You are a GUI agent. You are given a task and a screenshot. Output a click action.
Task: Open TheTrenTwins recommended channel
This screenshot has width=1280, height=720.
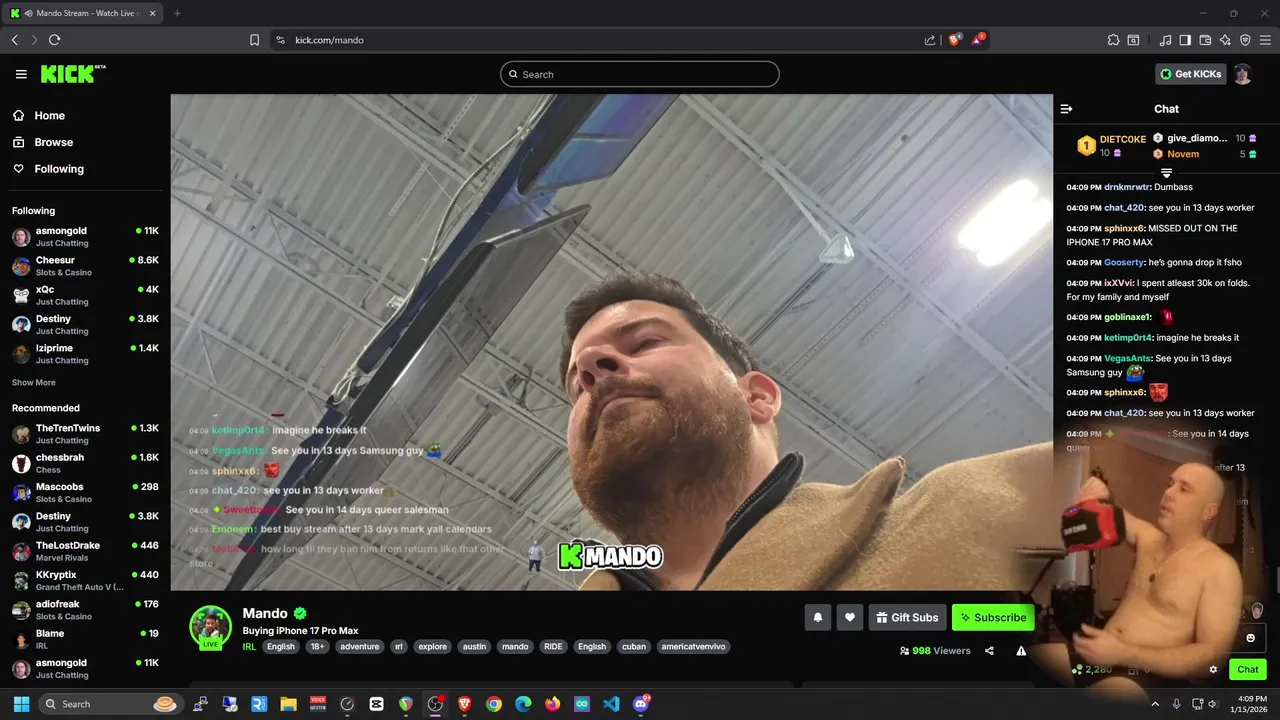[85, 434]
